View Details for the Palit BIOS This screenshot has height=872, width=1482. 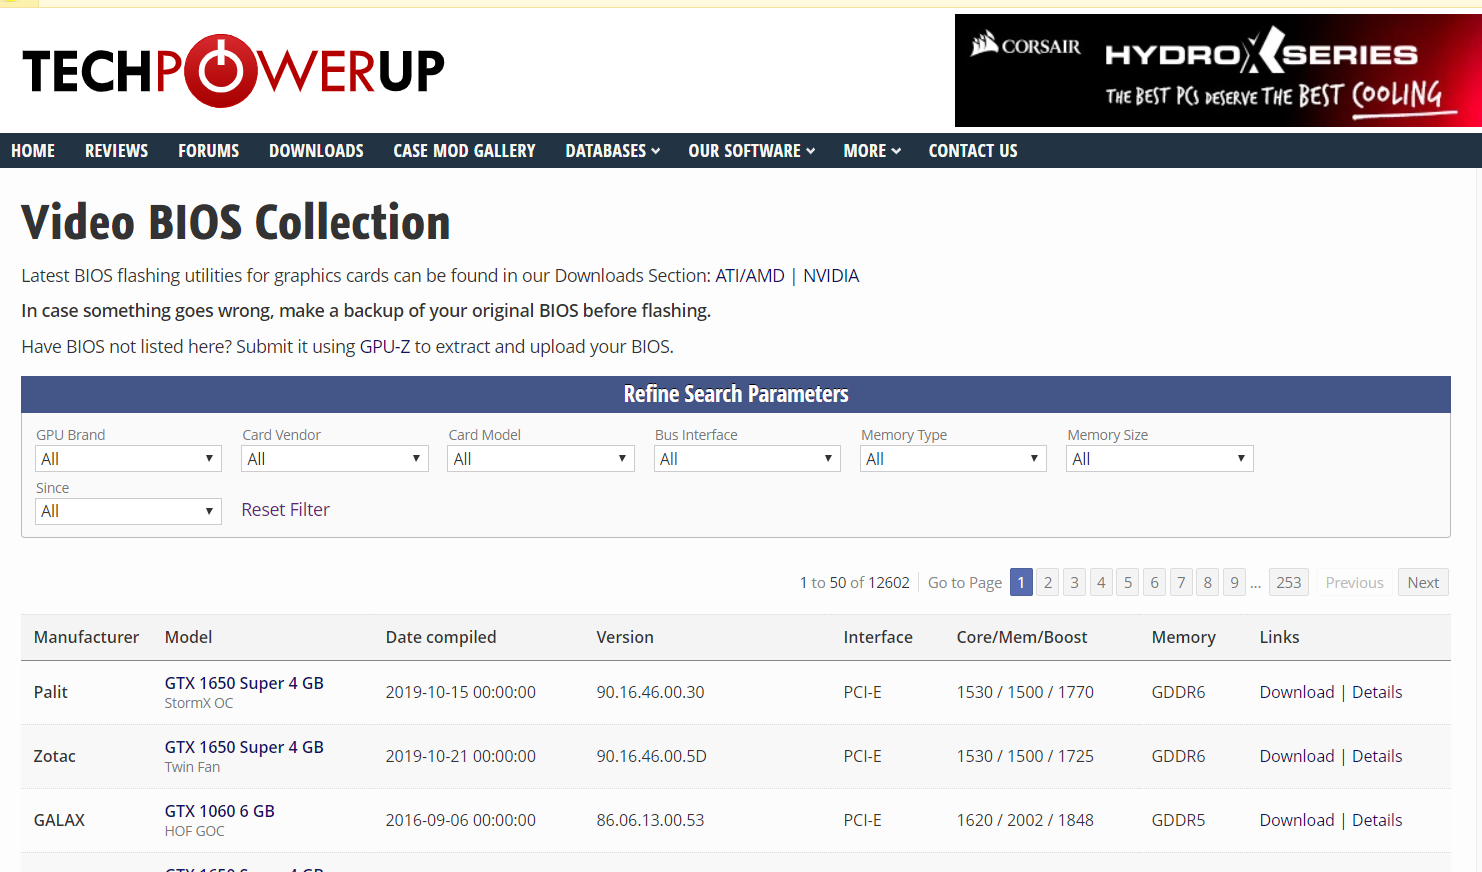[1377, 692]
